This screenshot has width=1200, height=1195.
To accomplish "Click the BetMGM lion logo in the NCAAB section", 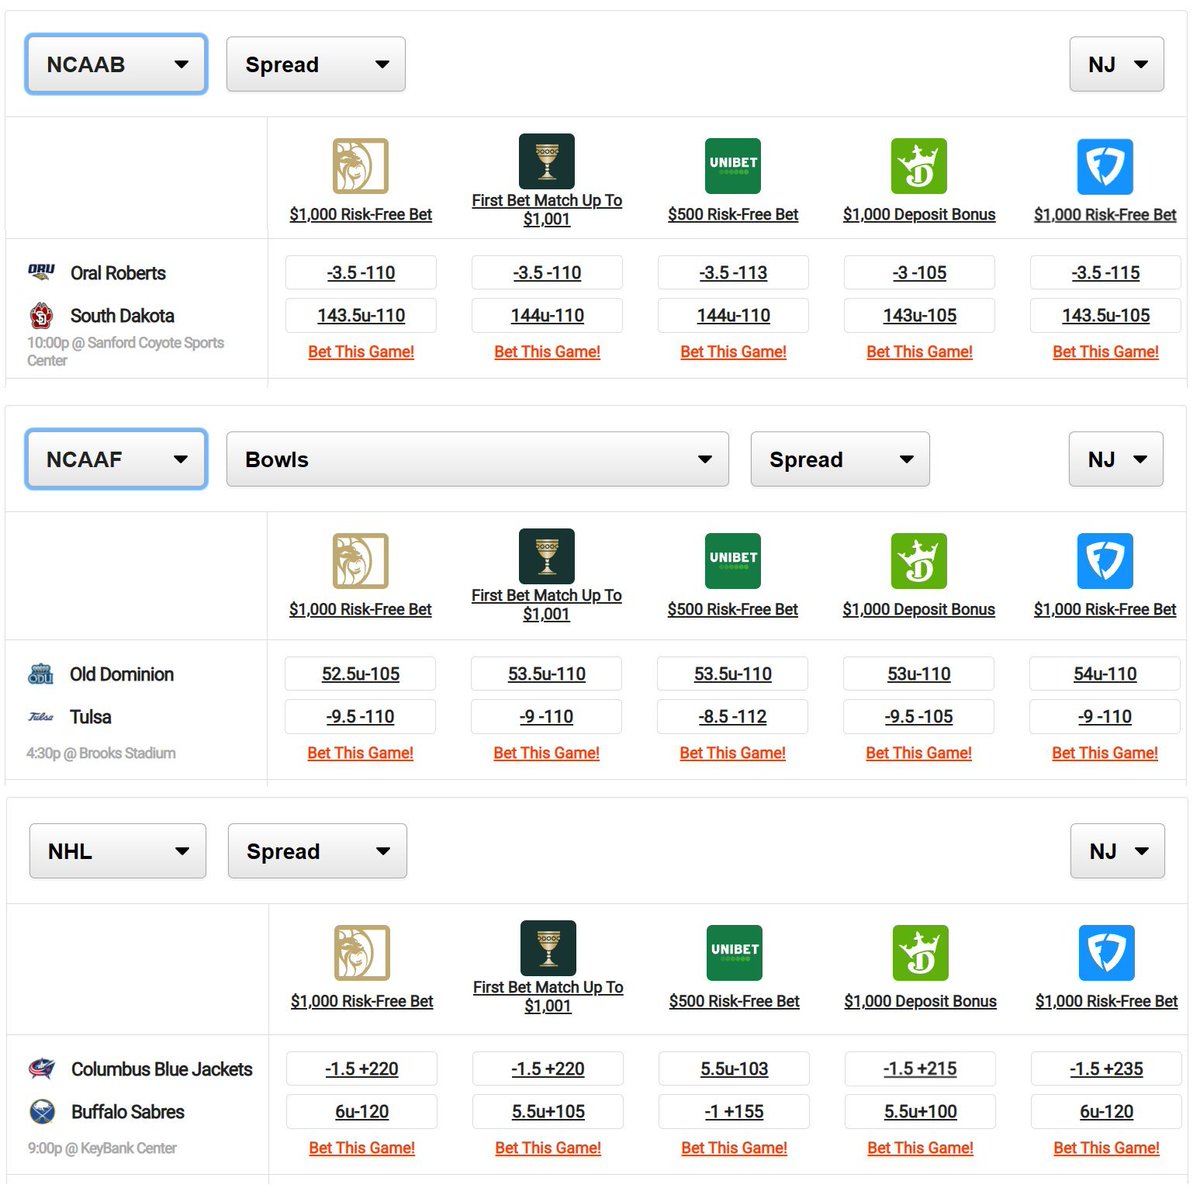I will [360, 166].
